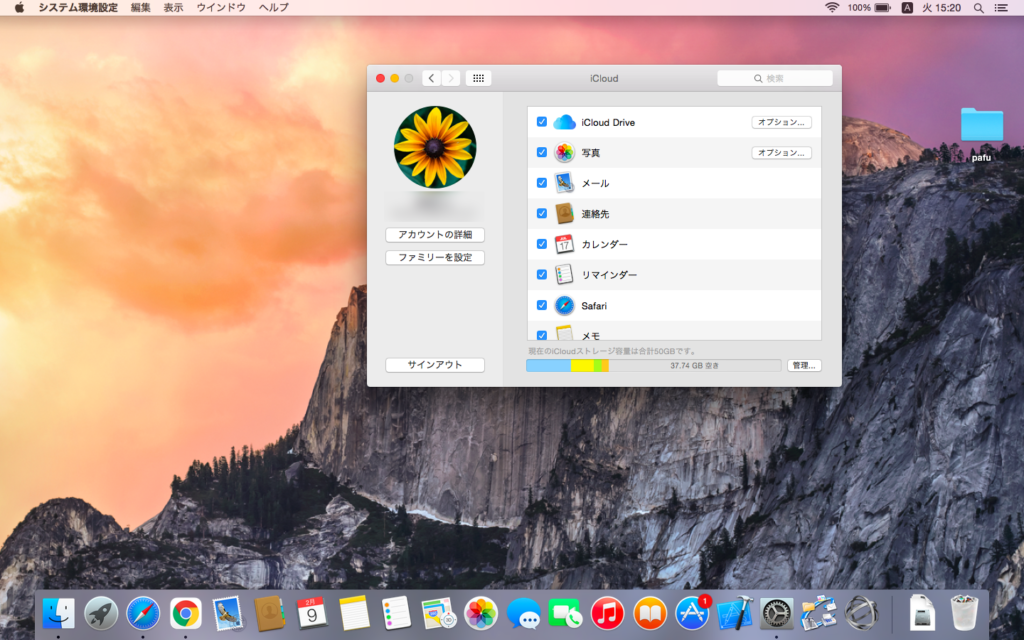Open 編集 menu
The height and width of the screenshot is (640, 1024).
tap(140, 8)
